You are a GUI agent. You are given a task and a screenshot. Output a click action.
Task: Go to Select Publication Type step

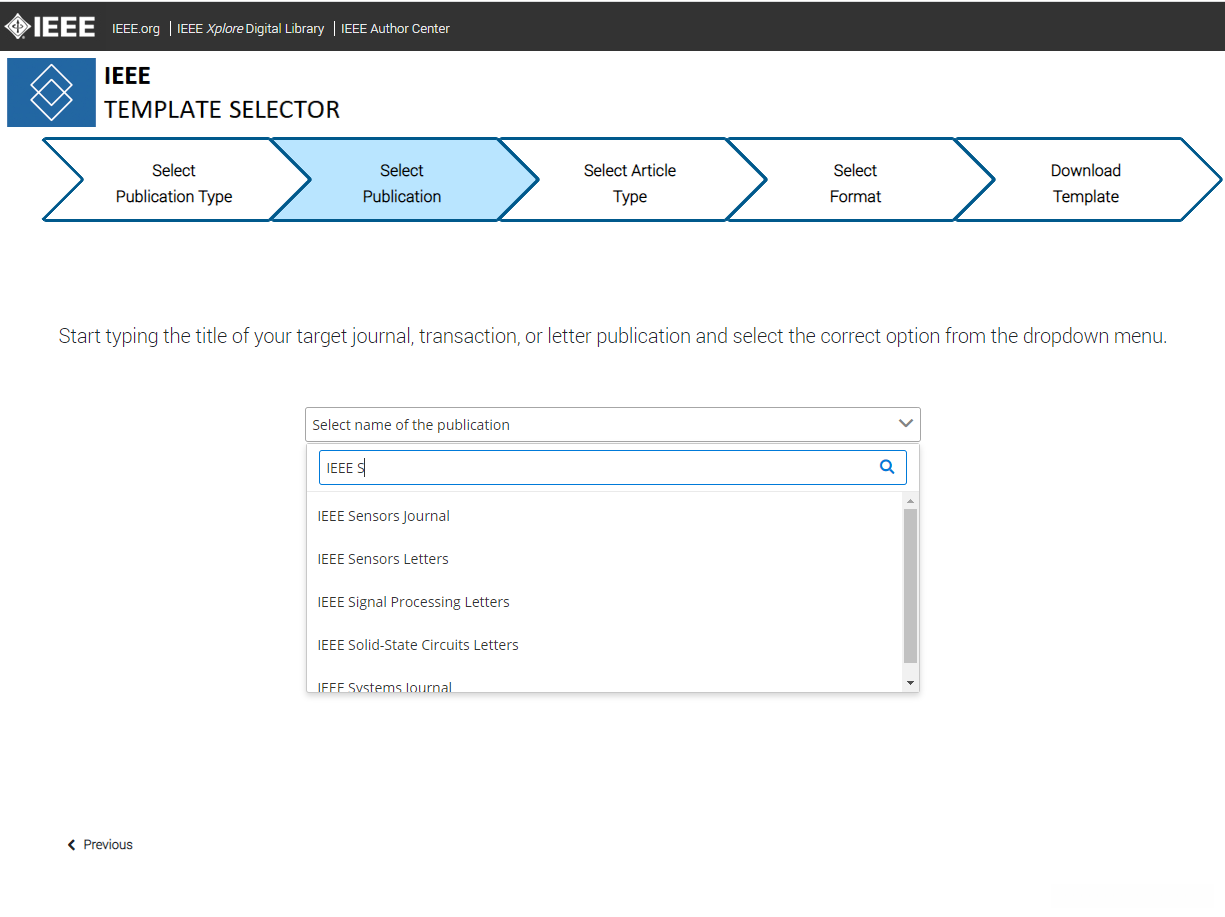click(173, 183)
